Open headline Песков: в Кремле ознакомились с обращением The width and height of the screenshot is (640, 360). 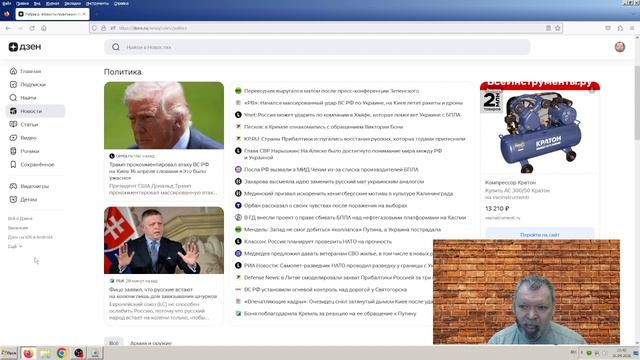[x=323, y=127]
